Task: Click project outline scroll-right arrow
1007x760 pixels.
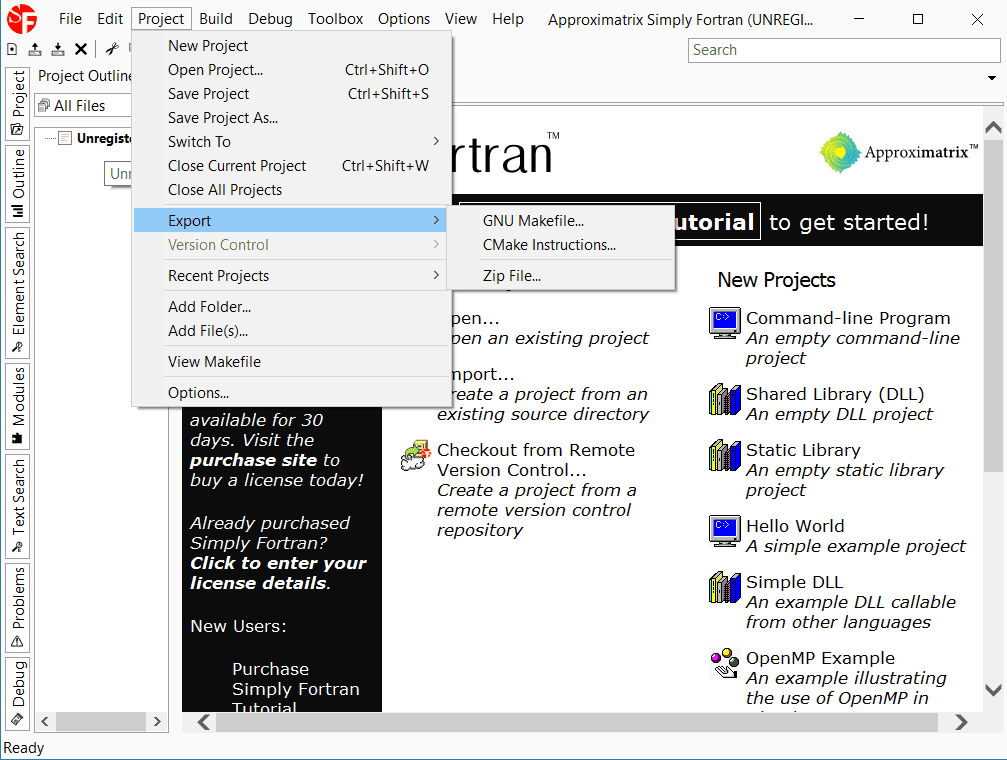Action: pos(157,721)
